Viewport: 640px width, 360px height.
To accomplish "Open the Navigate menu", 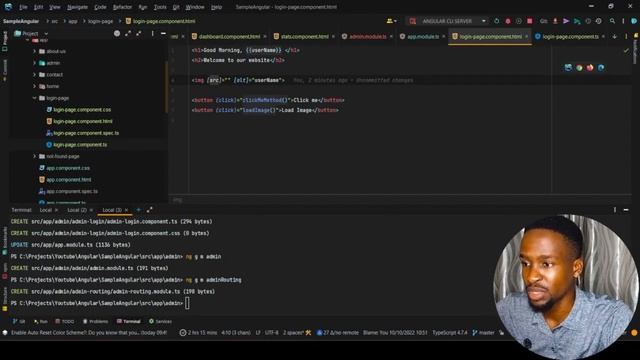I will 77,7.
